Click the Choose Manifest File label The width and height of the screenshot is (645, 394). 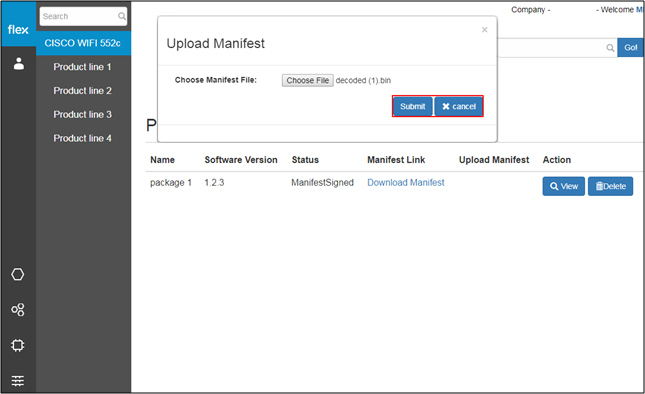(216, 80)
